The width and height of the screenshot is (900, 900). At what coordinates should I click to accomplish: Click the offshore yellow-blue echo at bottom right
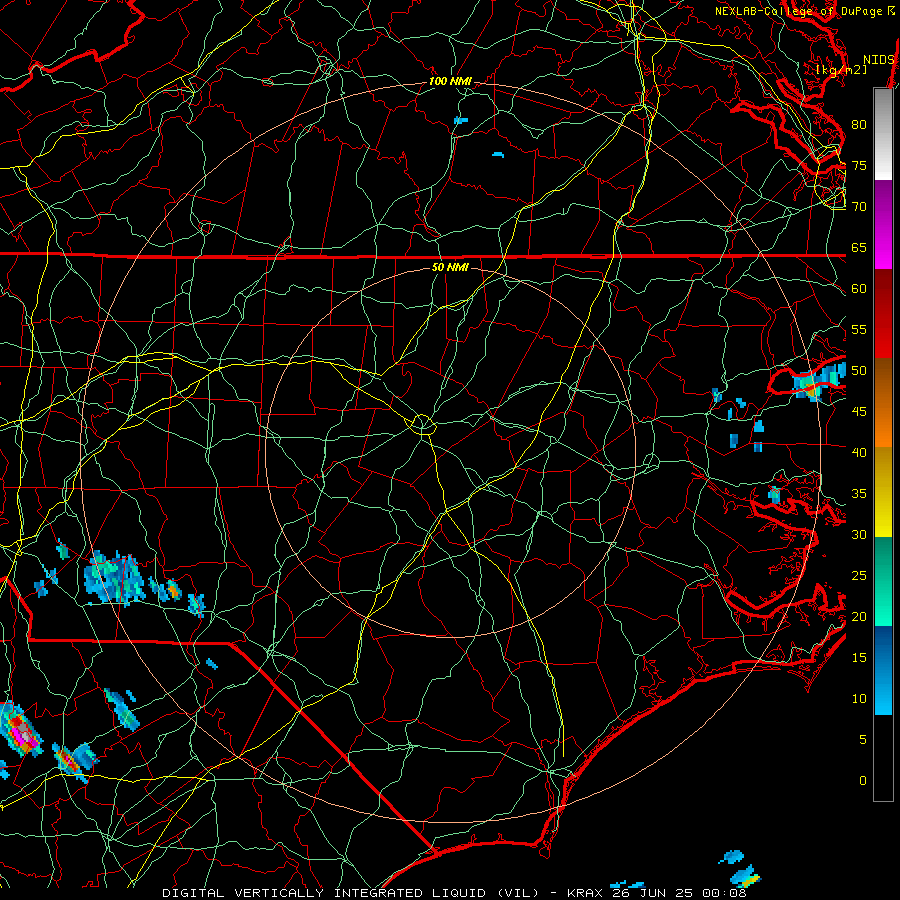[747, 875]
